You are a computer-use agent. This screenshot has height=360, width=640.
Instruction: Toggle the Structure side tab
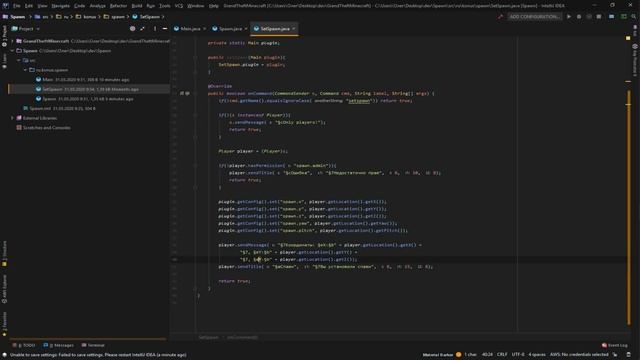click(x=4, y=254)
